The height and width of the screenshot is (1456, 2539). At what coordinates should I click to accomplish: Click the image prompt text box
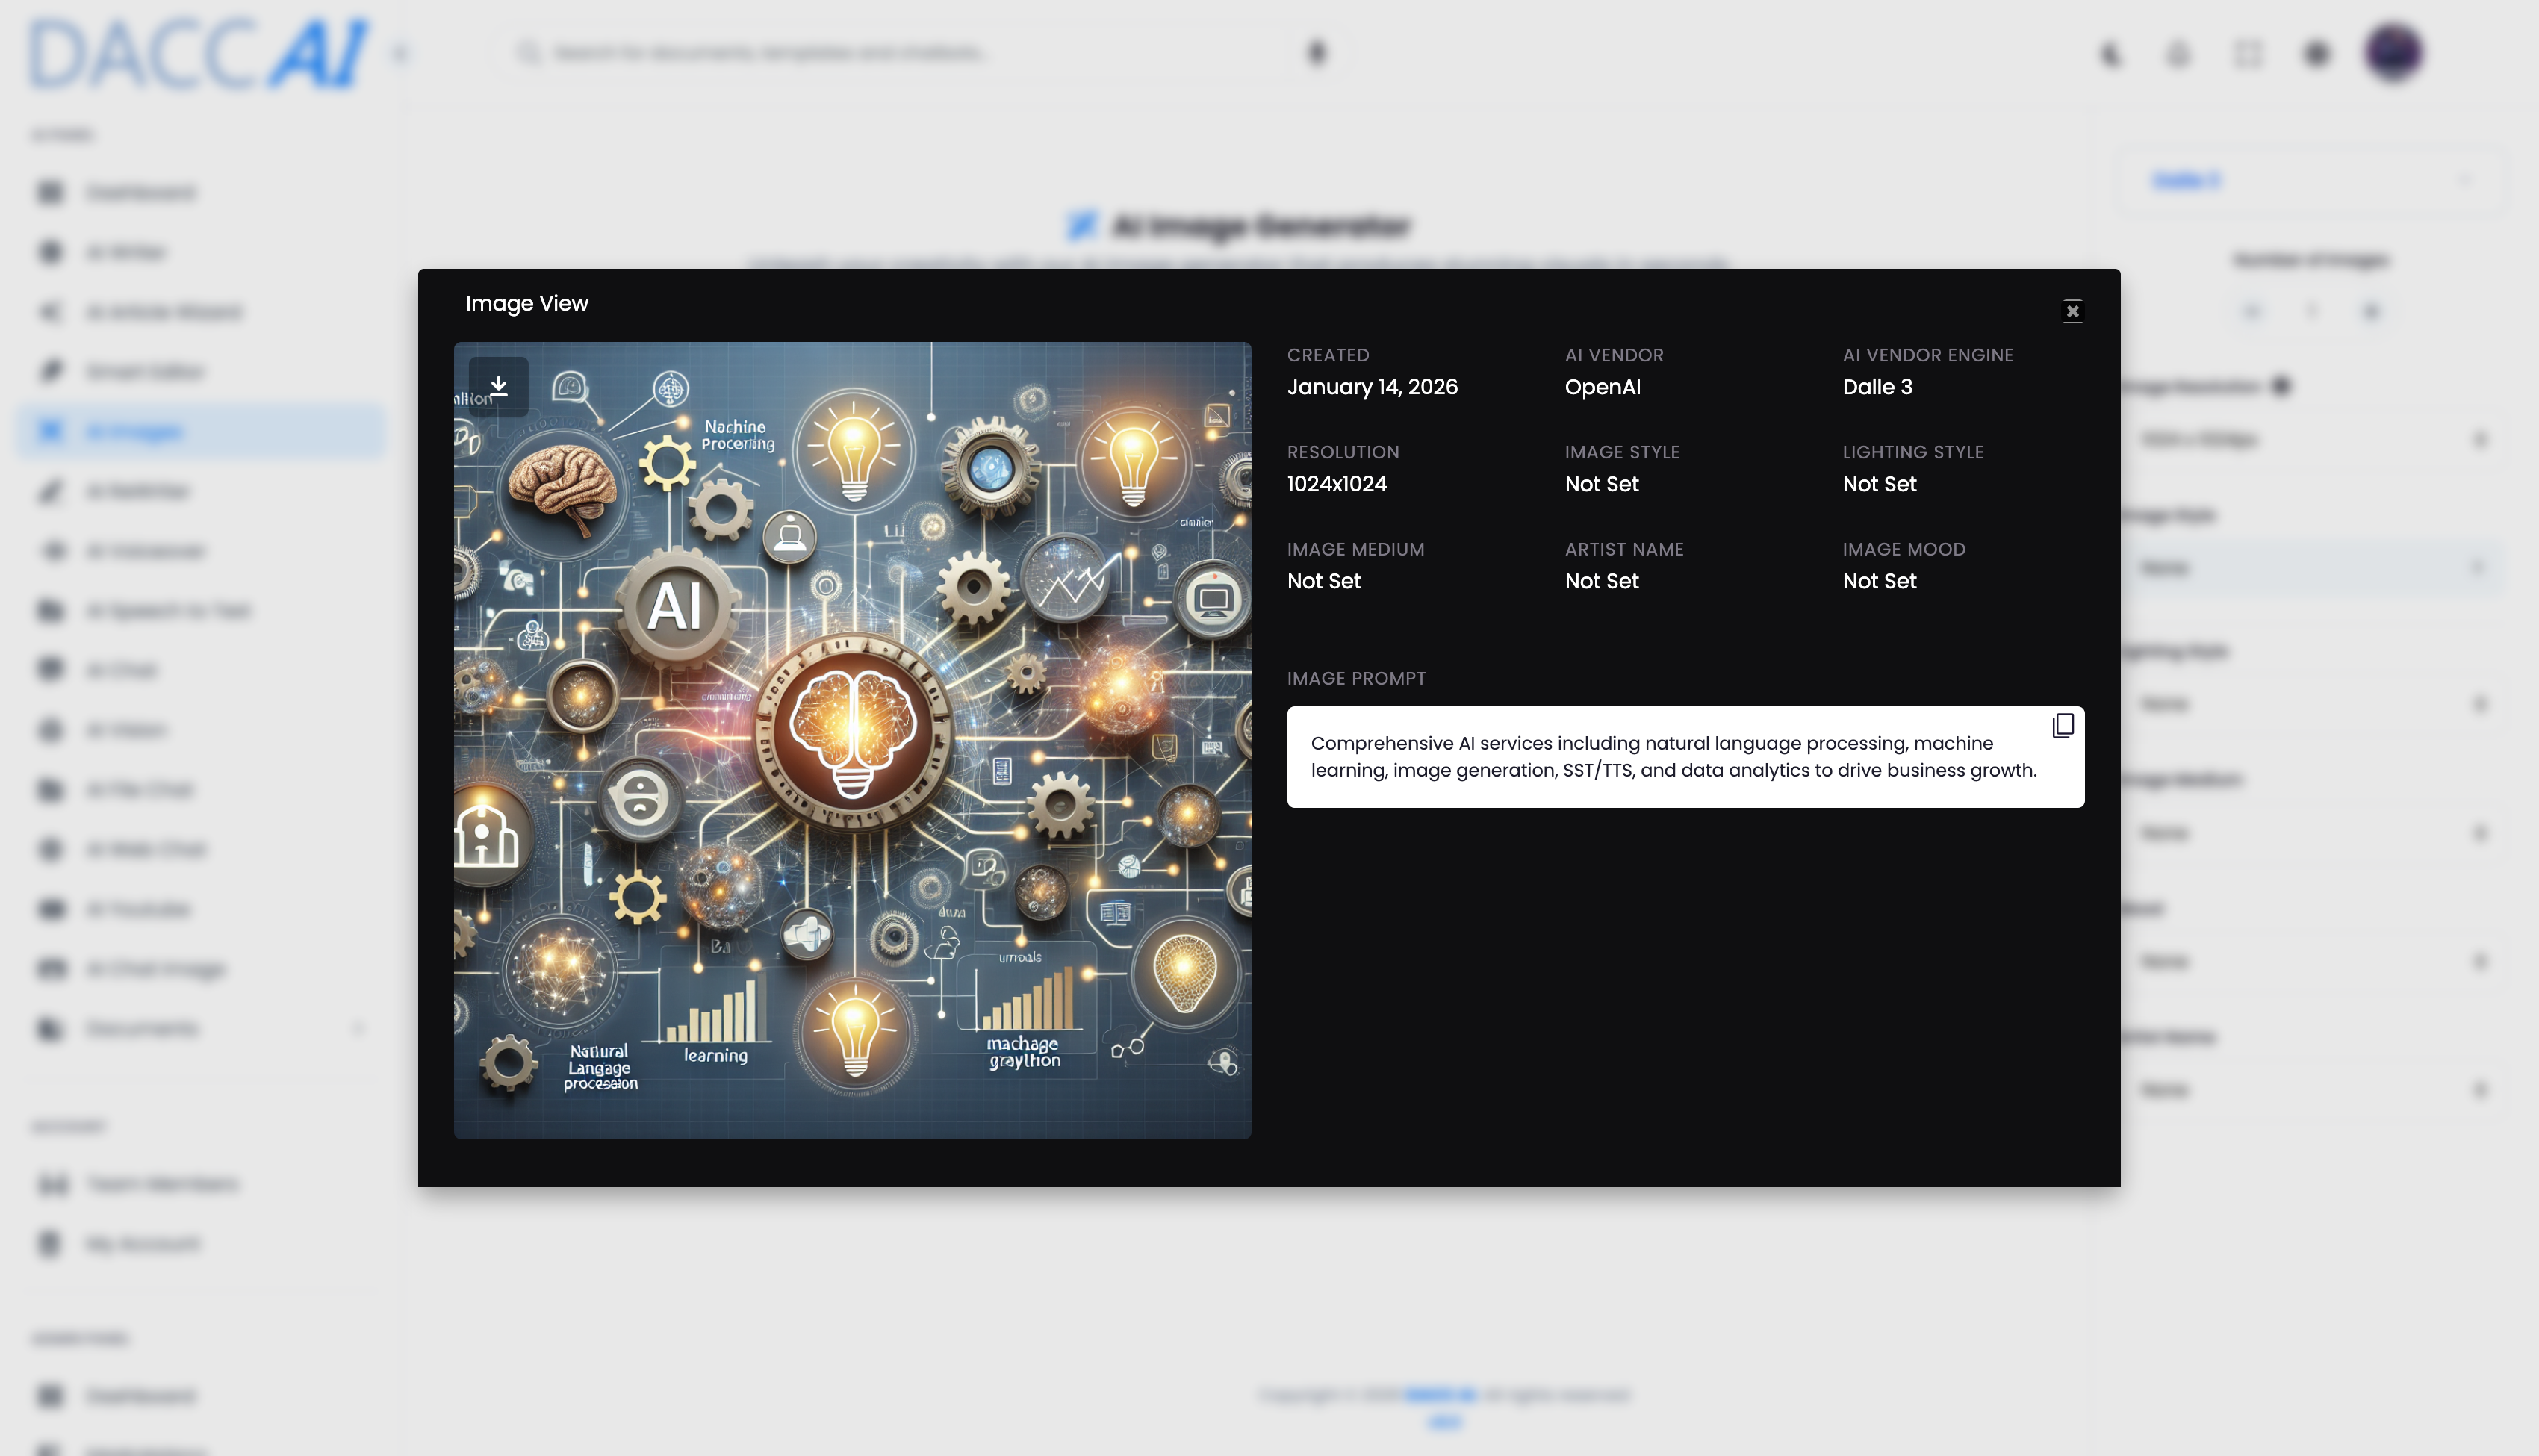click(x=1670, y=757)
